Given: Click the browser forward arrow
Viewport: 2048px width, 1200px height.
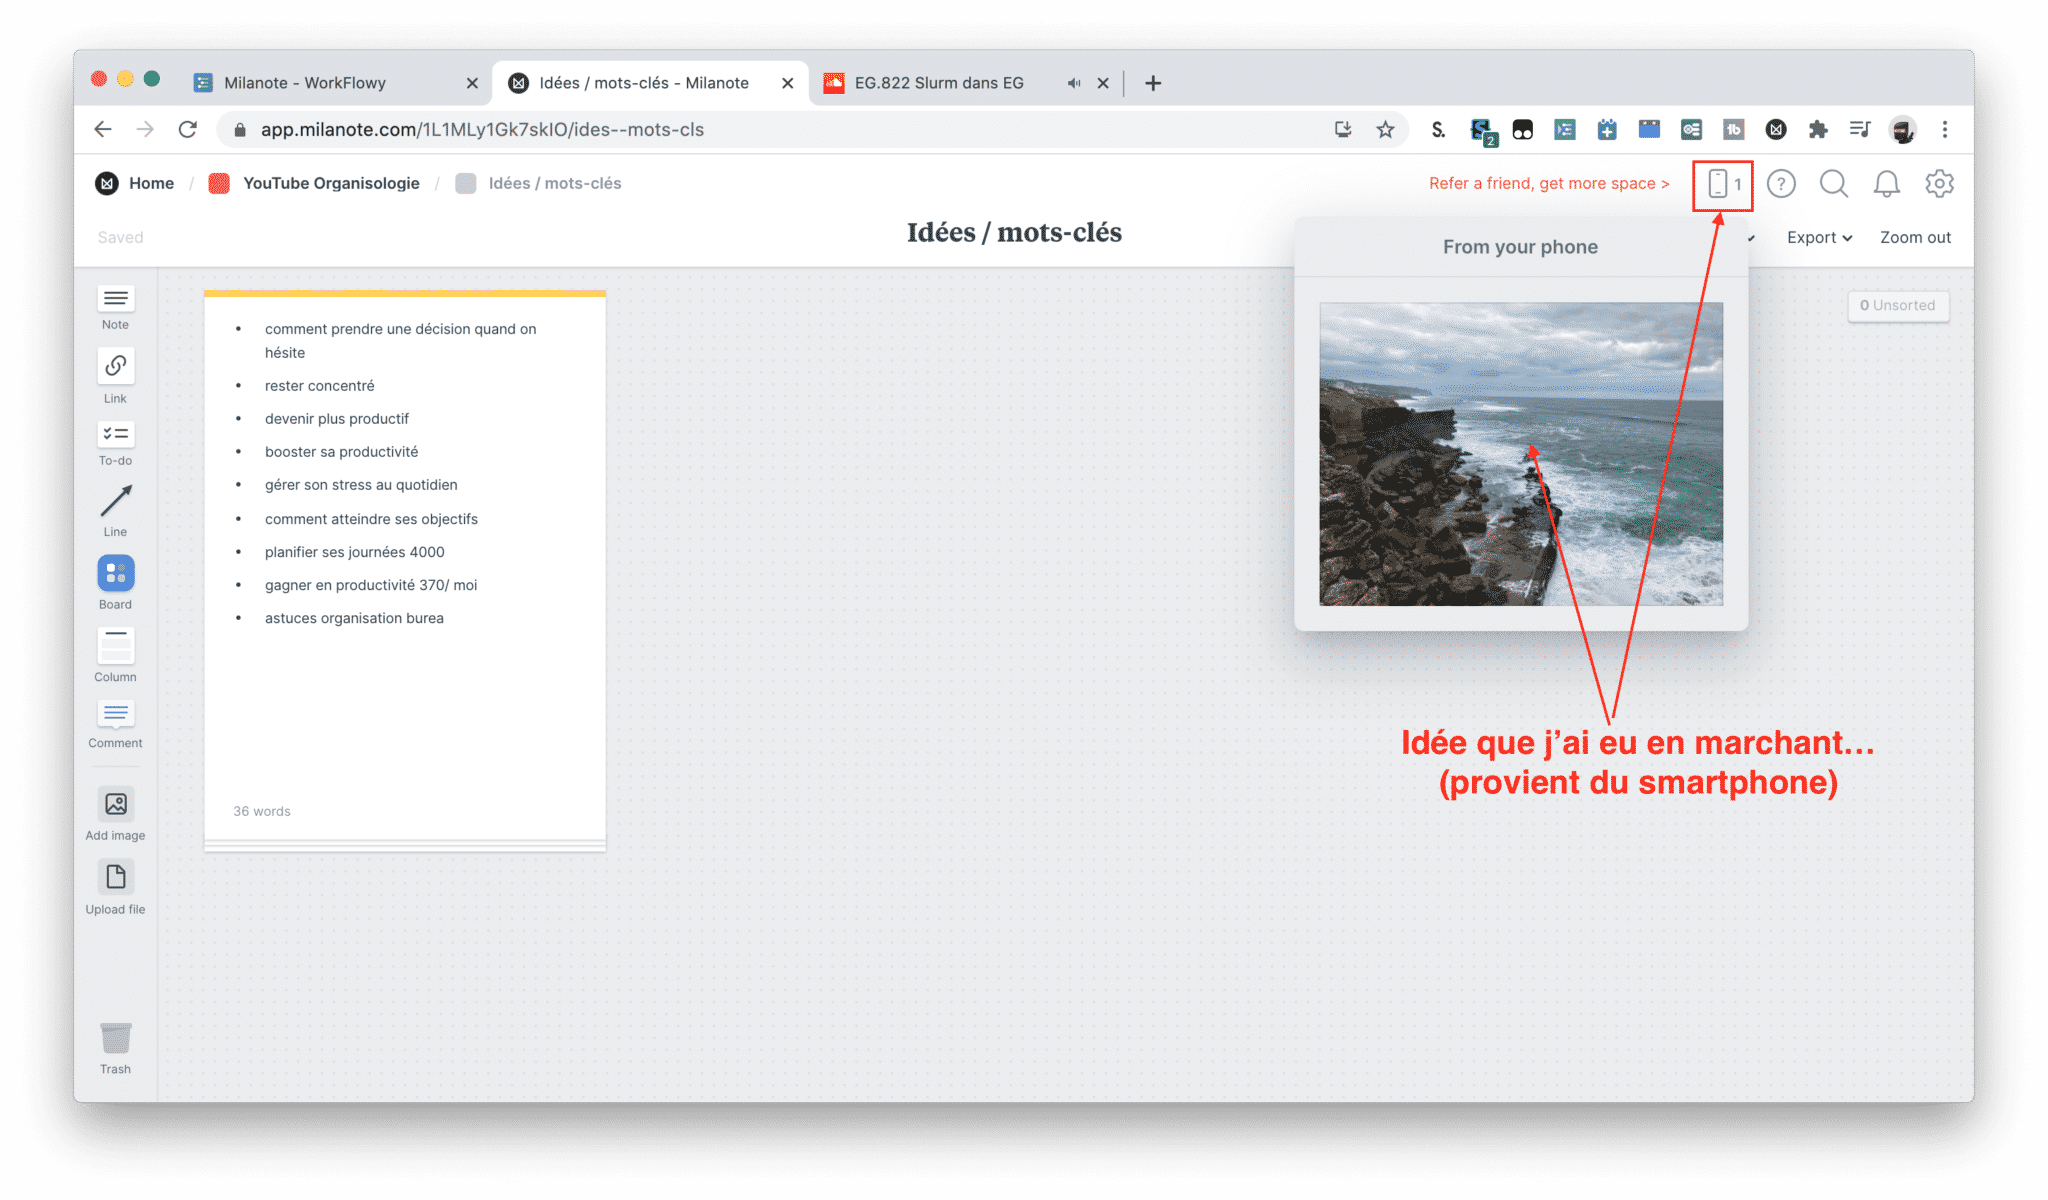Looking at the screenshot, I should tap(146, 129).
